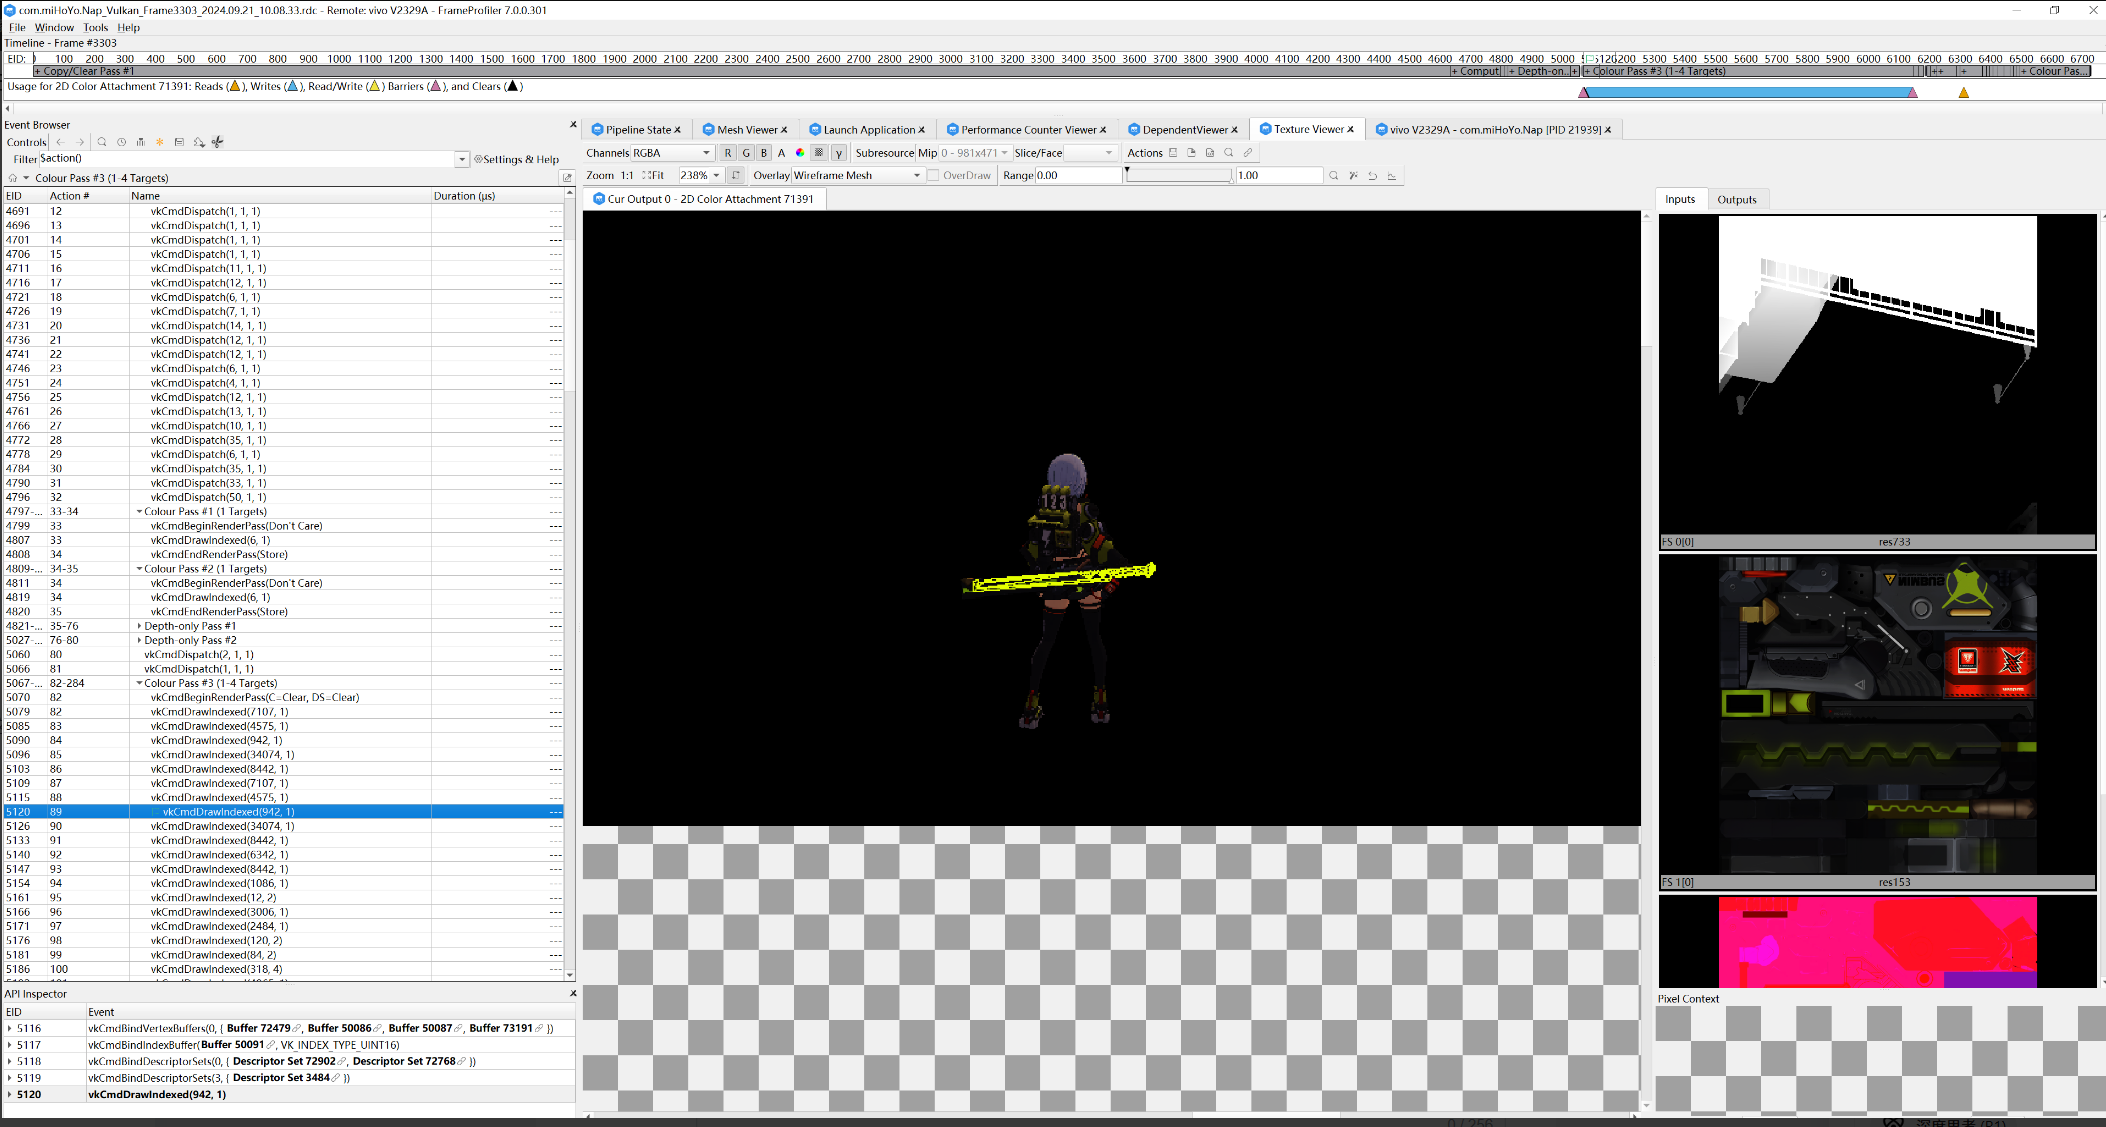Open goto pixel search in Actions
Viewport: 2106px width, 1127px height.
[1229, 152]
